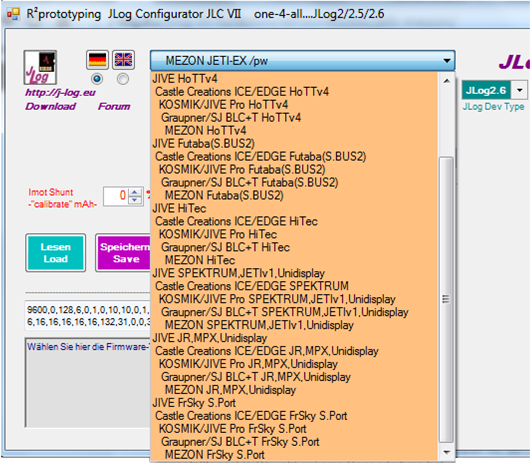Screen dimensions: 532x470
Task: Select JIVE HoTTv4 from the list
Action: click(294, 79)
